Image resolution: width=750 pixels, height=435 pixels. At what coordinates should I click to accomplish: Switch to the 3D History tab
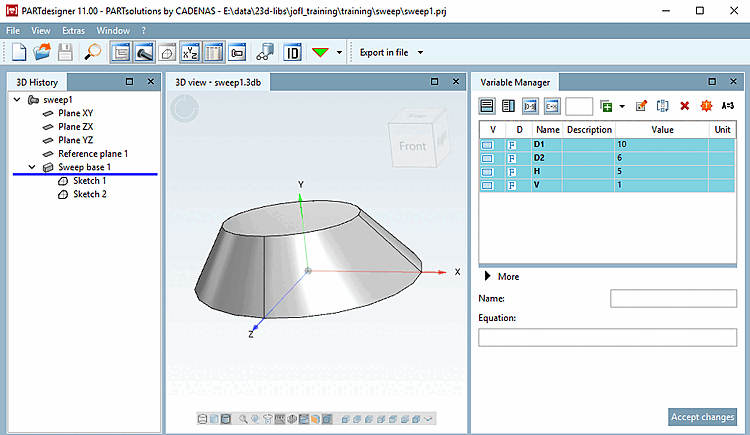point(38,81)
